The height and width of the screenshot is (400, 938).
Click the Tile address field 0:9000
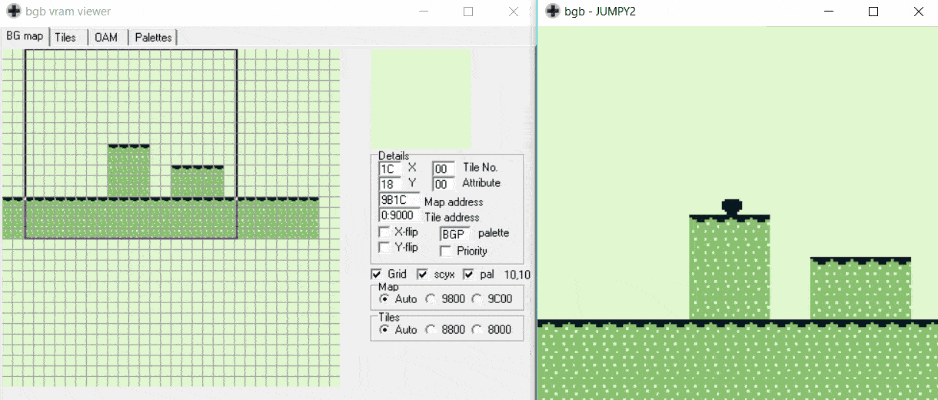click(x=399, y=216)
